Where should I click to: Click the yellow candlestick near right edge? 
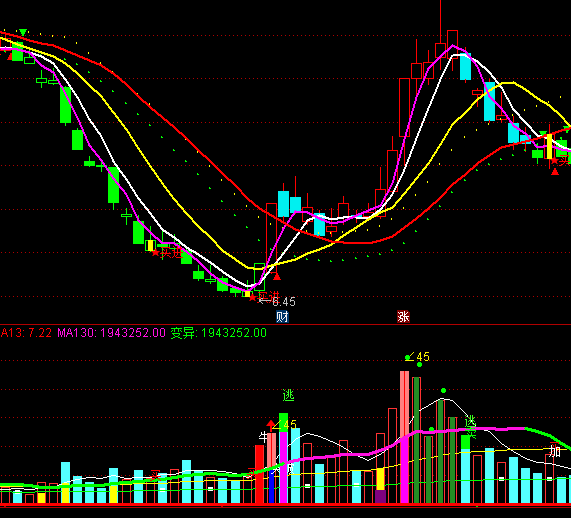pyautogui.click(x=550, y=146)
